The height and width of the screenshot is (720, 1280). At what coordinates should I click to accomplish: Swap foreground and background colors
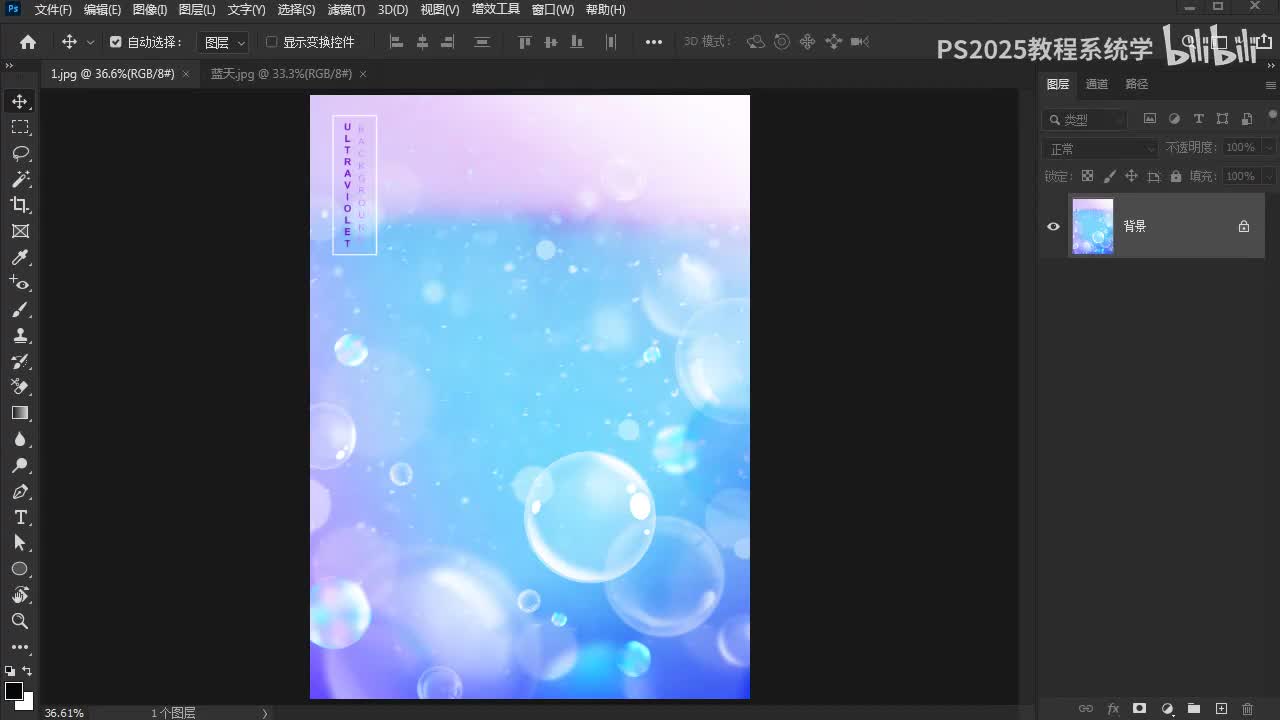(27, 671)
